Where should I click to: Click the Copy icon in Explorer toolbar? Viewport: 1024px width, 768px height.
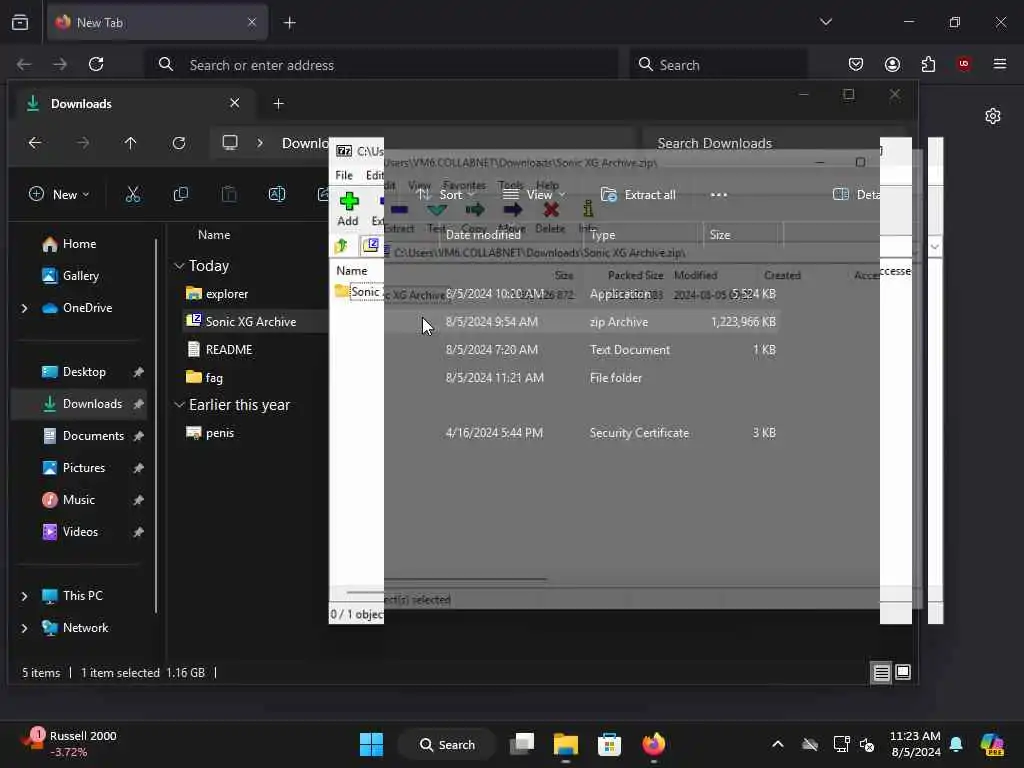click(181, 195)
